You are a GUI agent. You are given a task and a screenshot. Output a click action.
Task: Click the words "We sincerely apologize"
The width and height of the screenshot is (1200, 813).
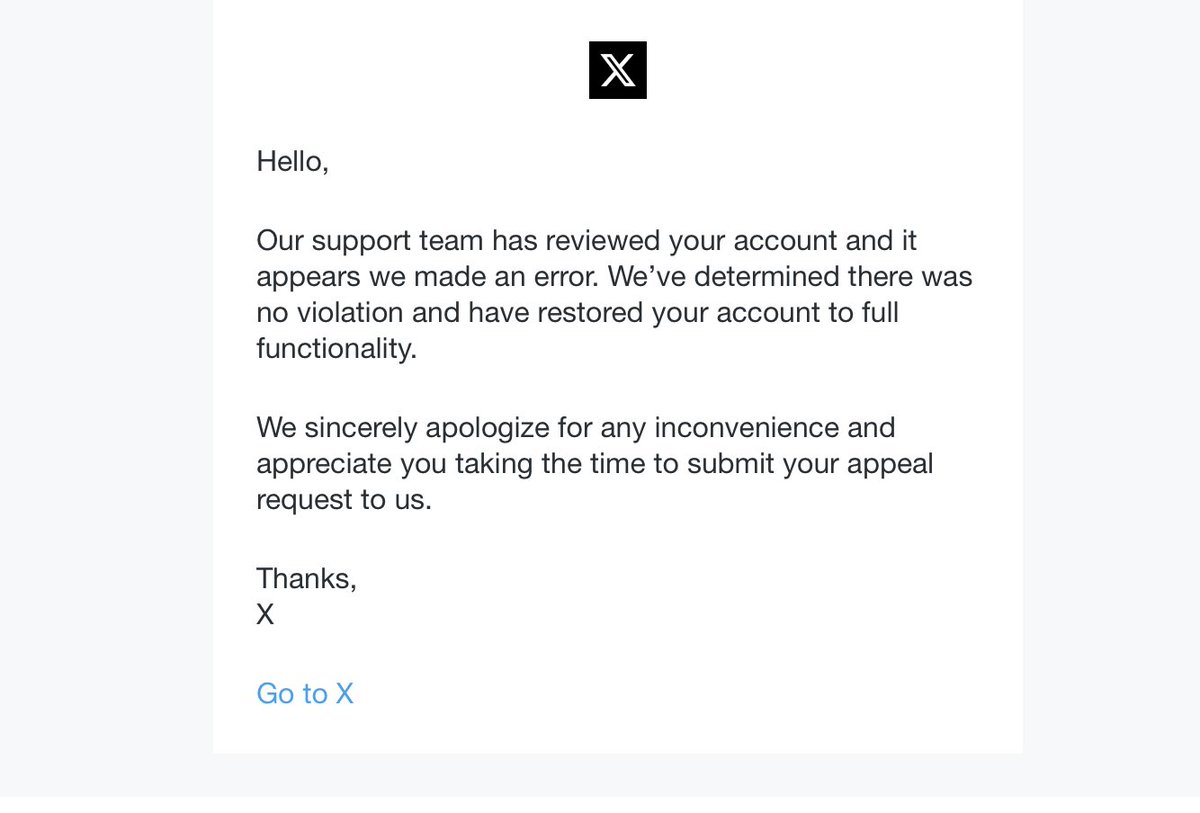click(404, 427)
